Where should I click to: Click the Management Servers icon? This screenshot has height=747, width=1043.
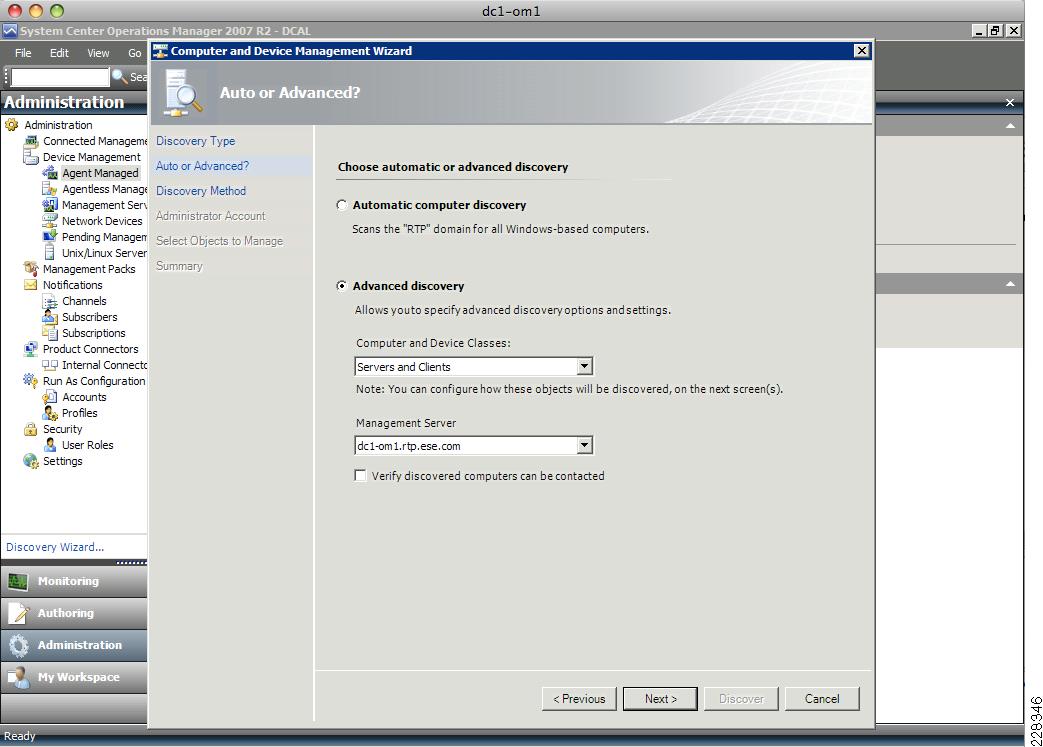(50, 205)
